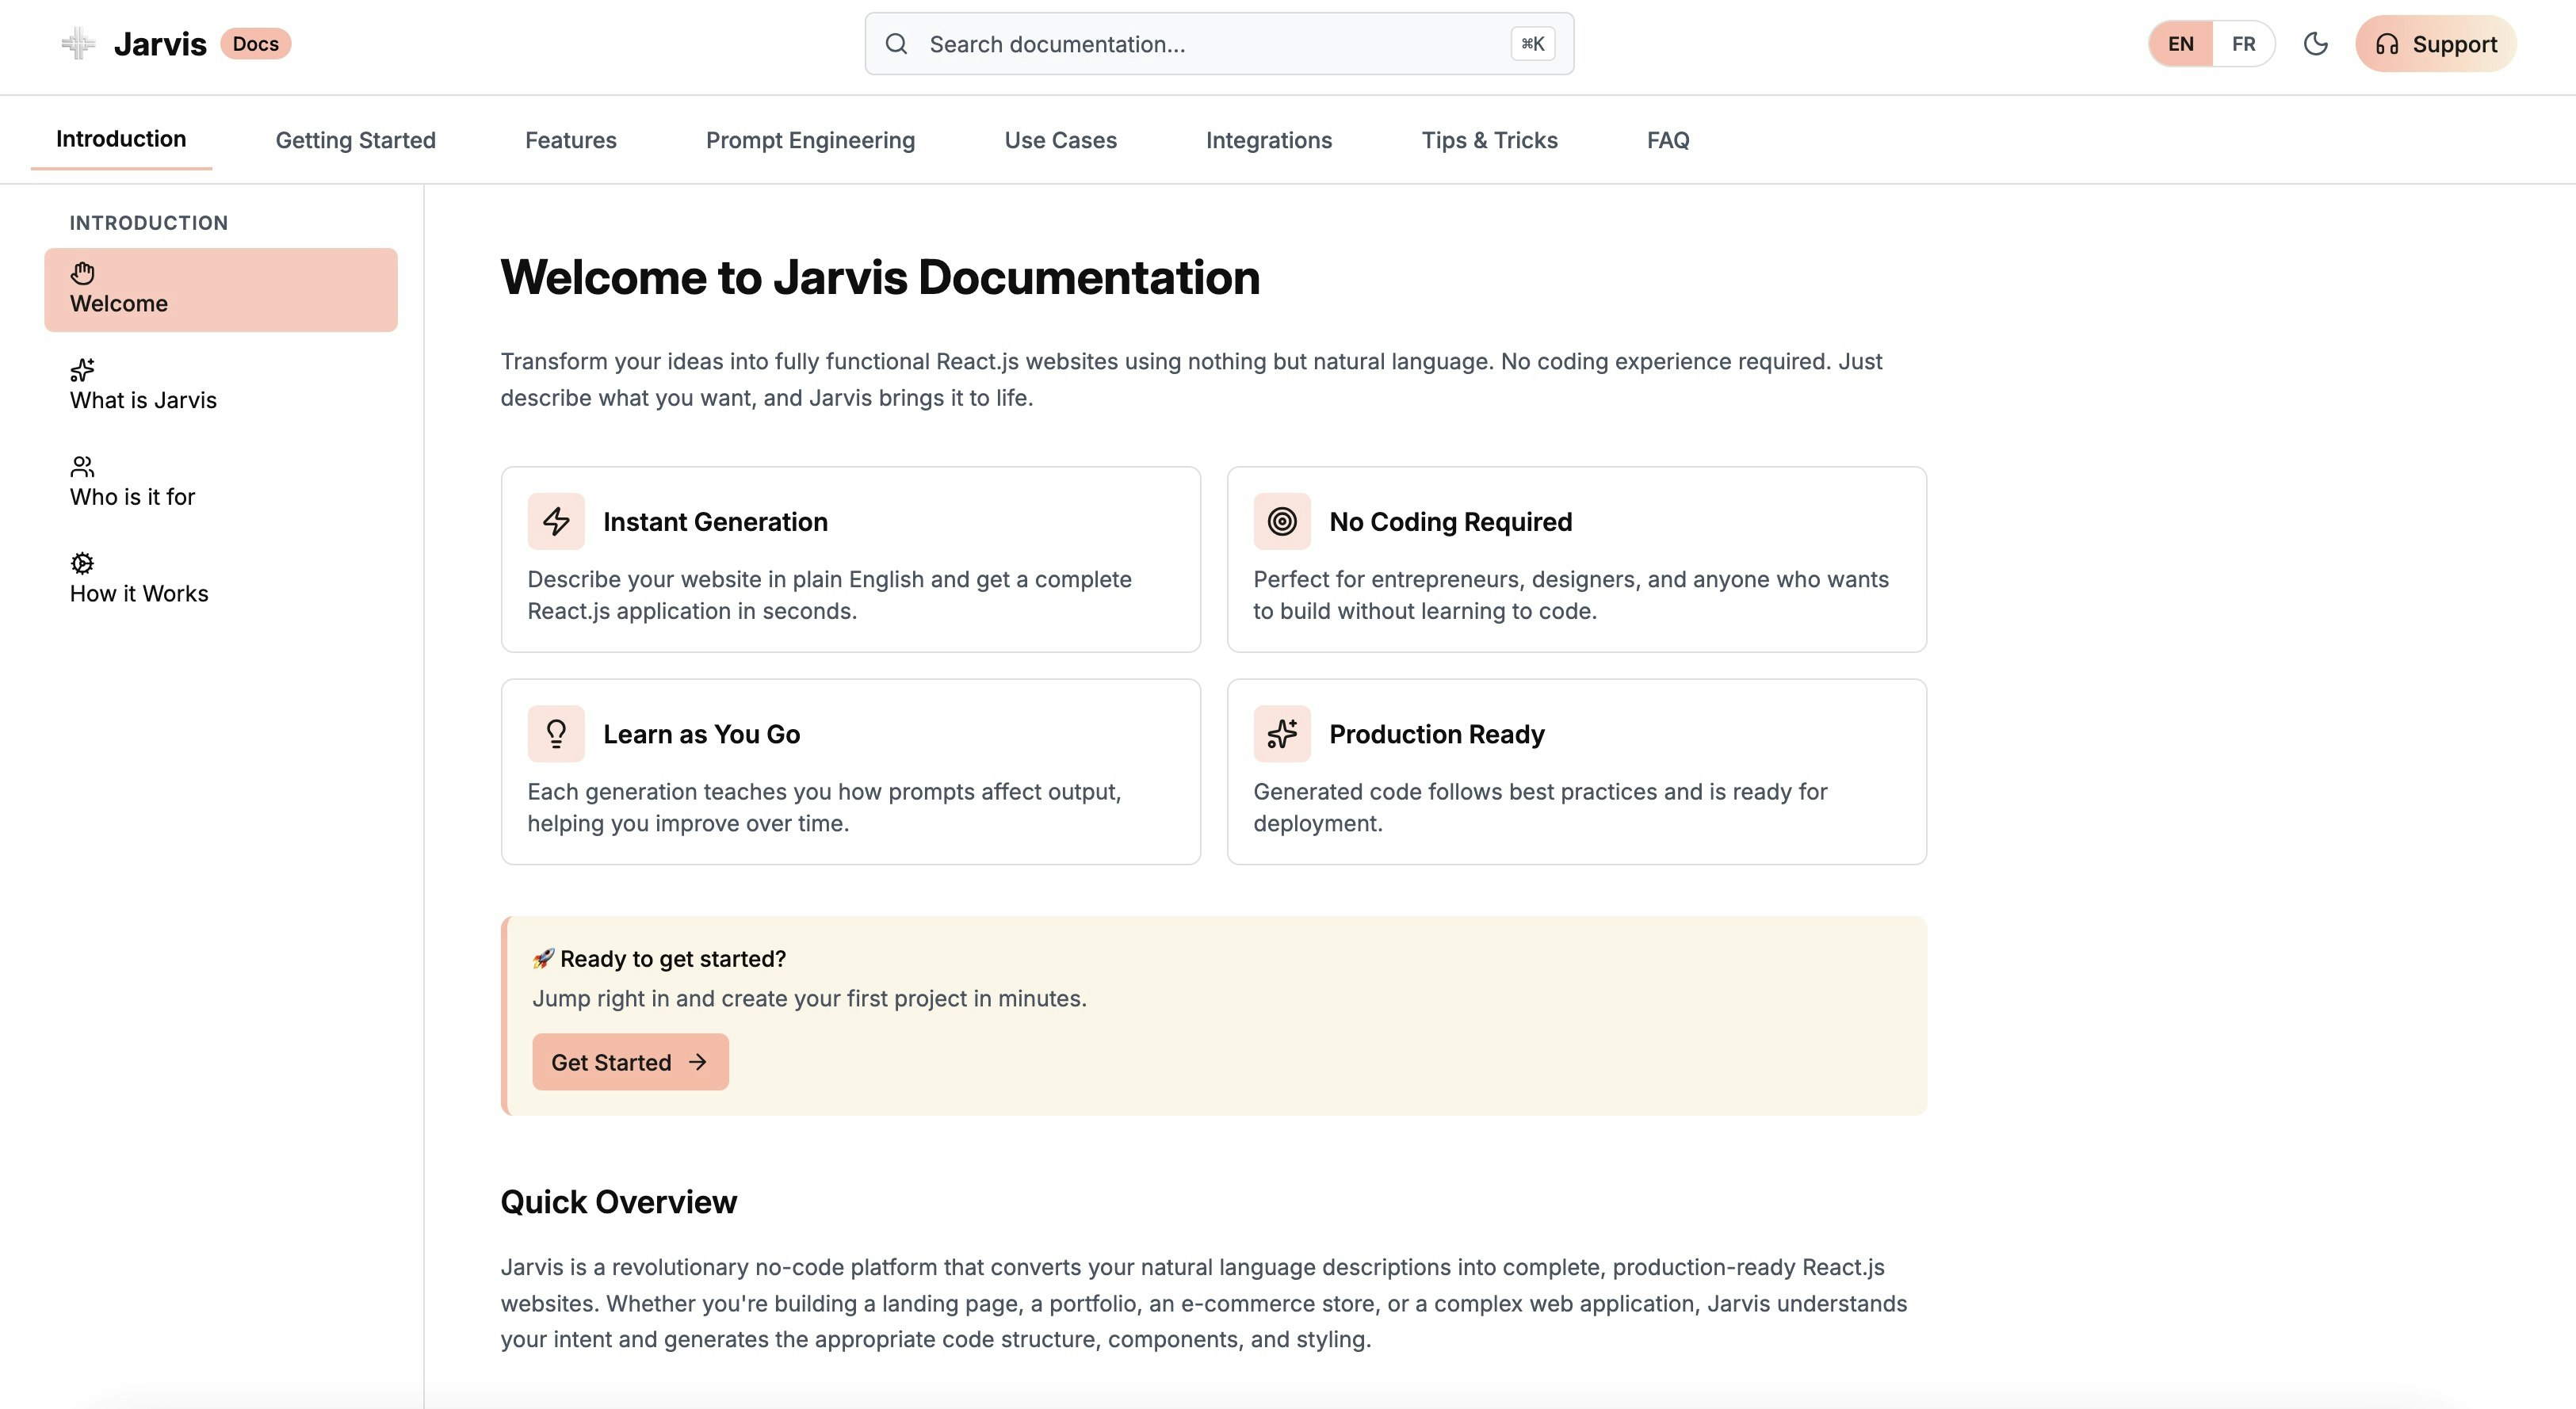
Task: Switch language to FR
Action: [2243, 44]
